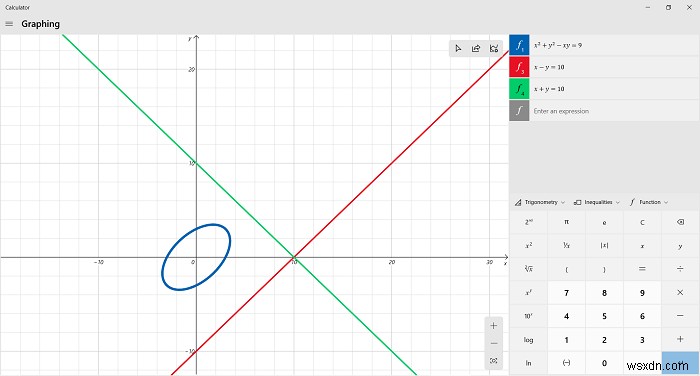
Task: Insert the variable y key
Action: 680,246
